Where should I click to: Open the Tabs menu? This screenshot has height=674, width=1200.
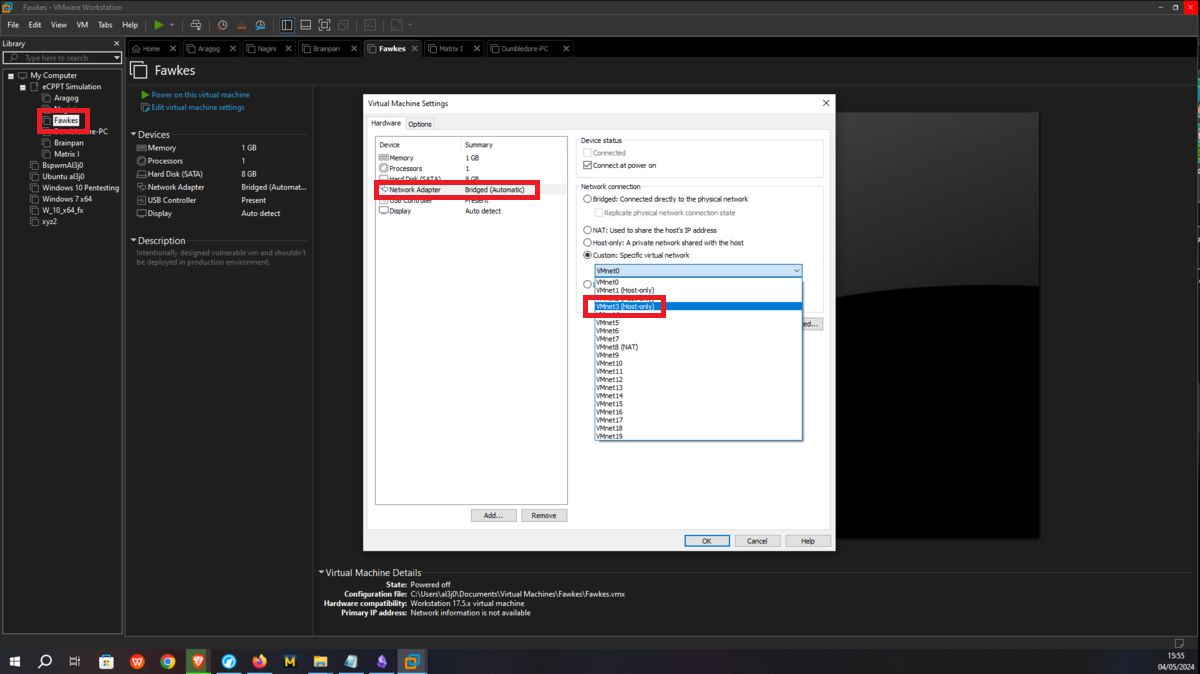105,24
